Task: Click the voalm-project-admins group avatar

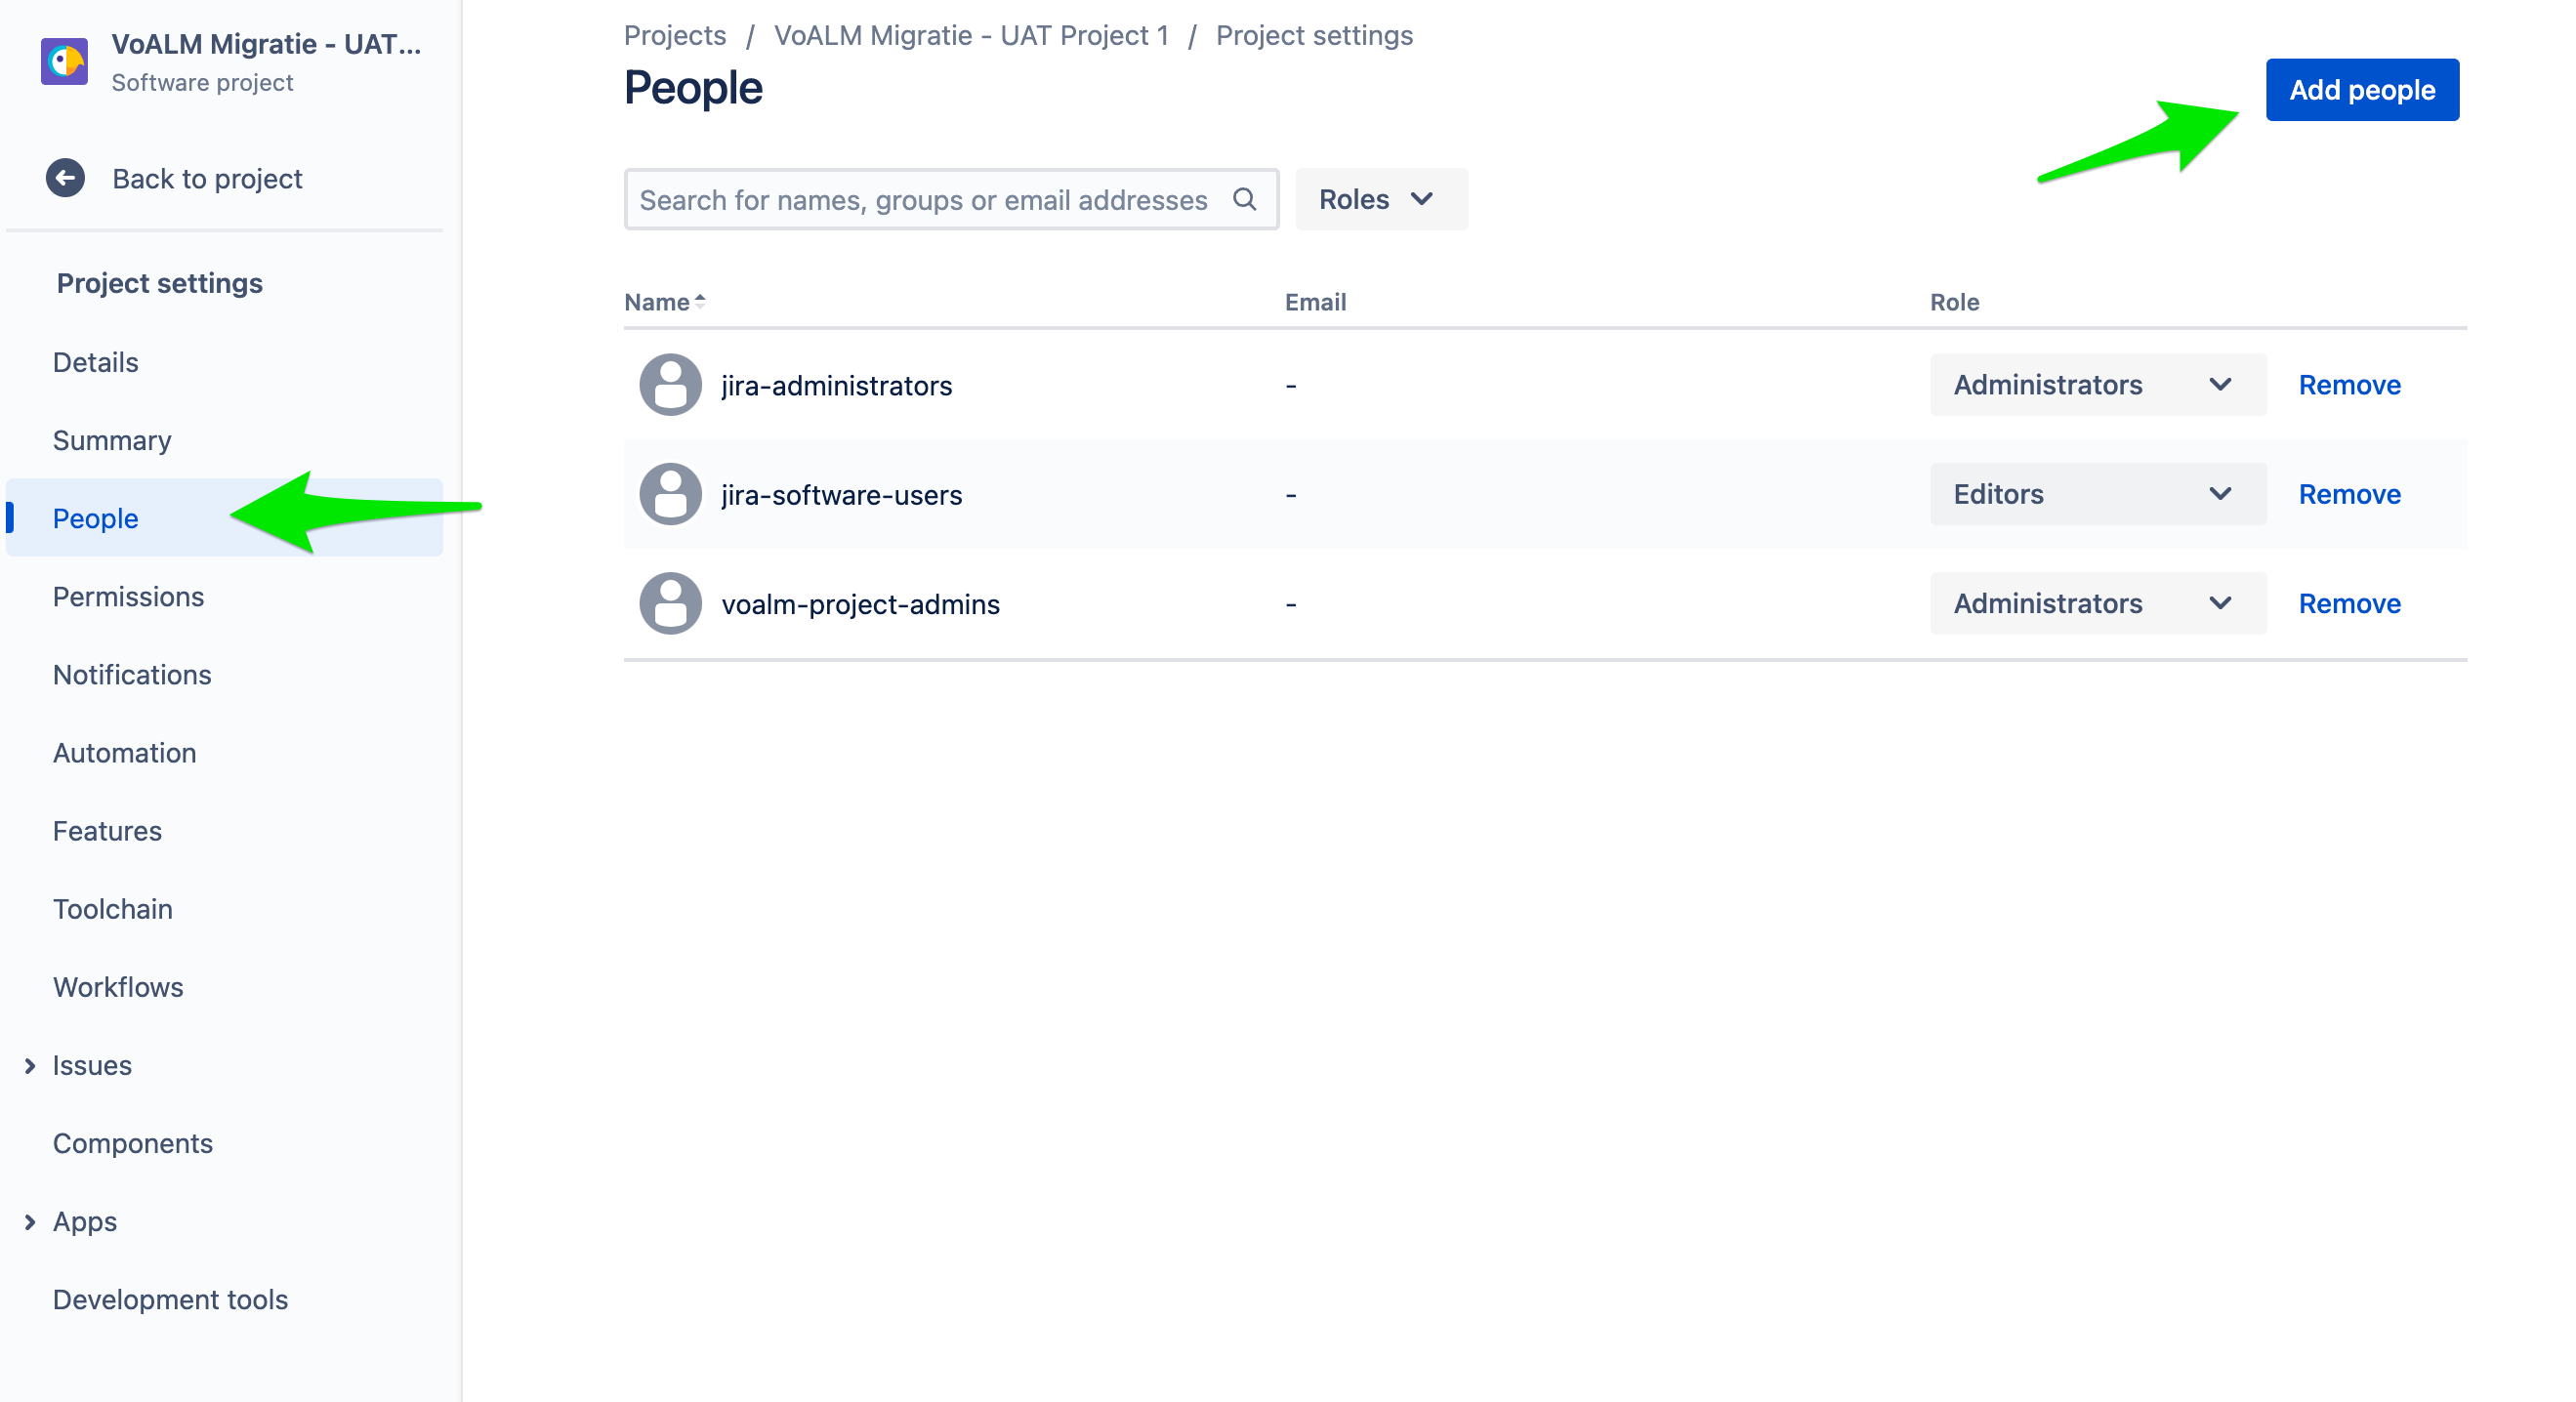Action: [670, 604]
